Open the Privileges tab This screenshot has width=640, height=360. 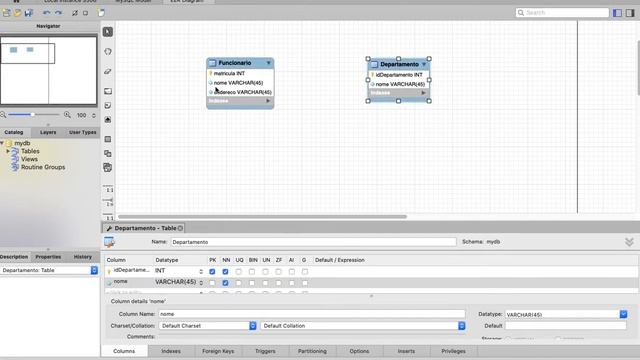[453, 351]
